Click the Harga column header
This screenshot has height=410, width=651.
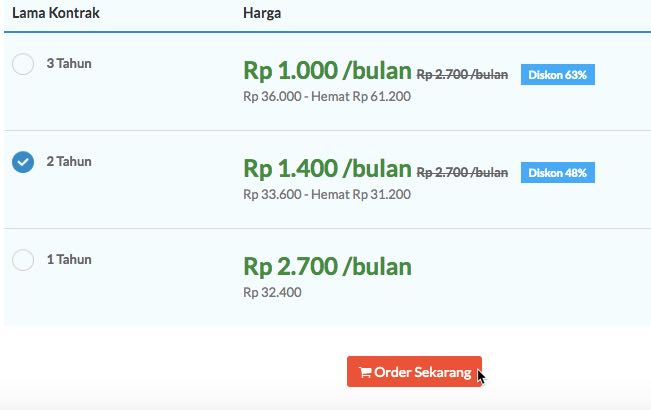tap(261, 14)
